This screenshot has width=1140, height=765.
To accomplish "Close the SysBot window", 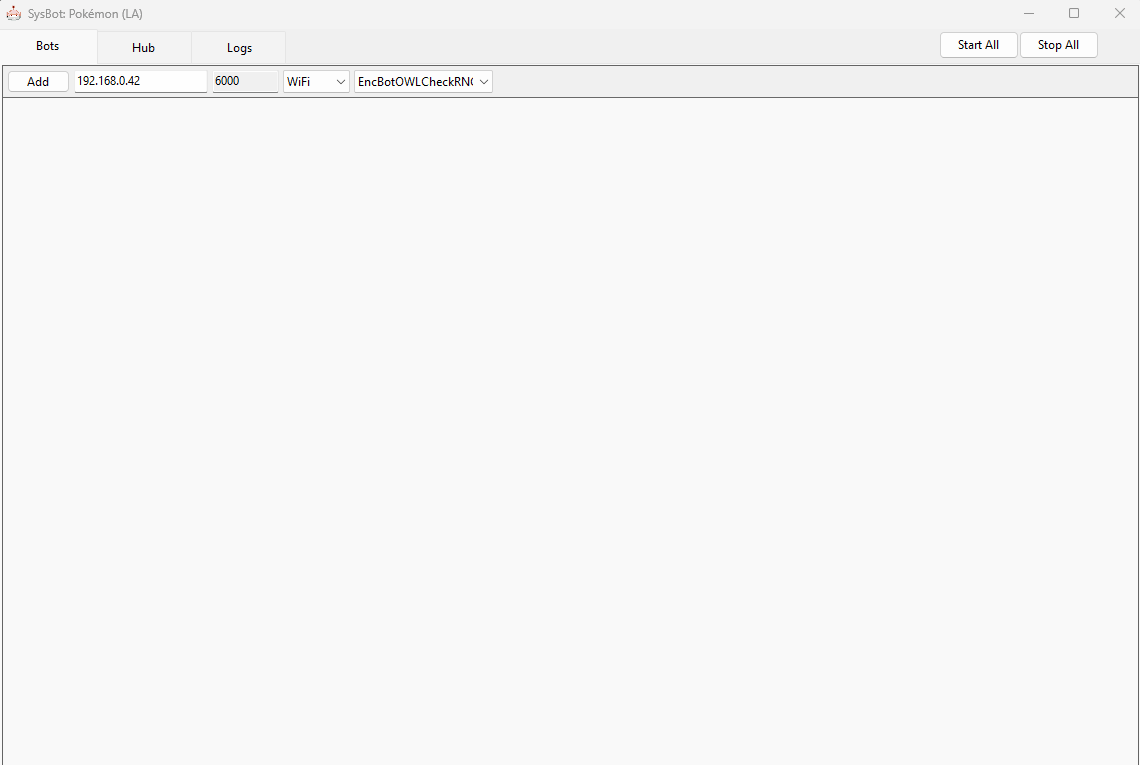I will click(1120, 13).
